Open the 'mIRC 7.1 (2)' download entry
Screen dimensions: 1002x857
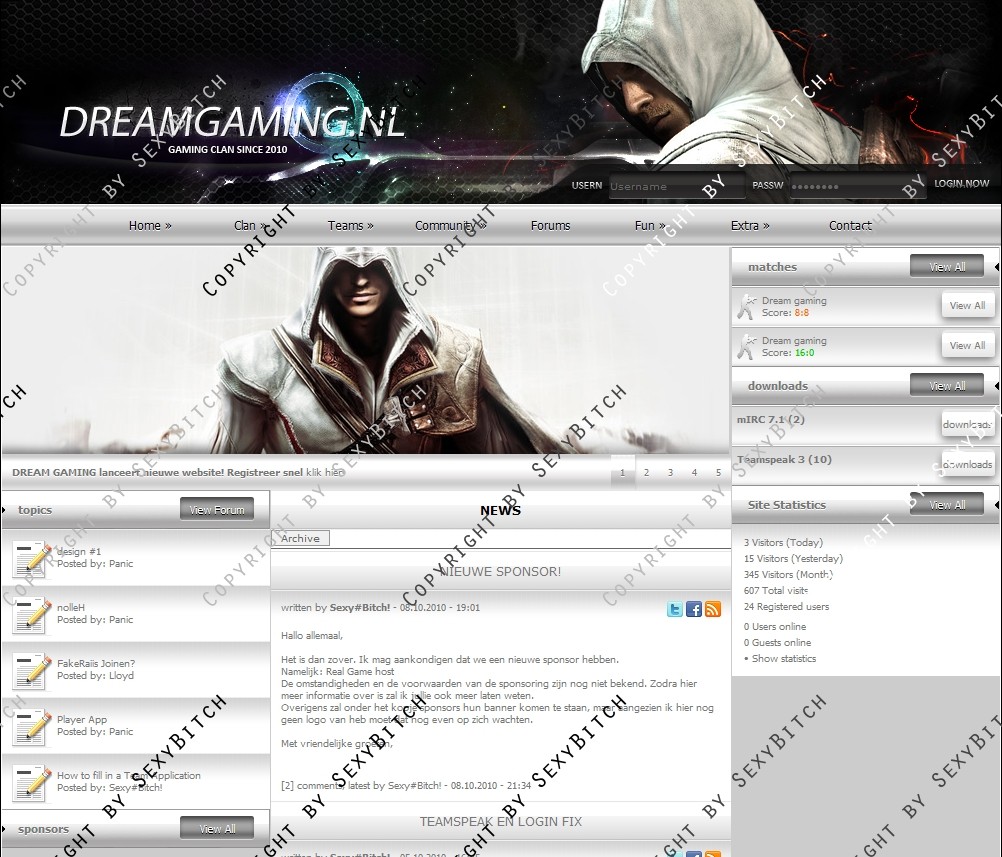pos(771,419)
